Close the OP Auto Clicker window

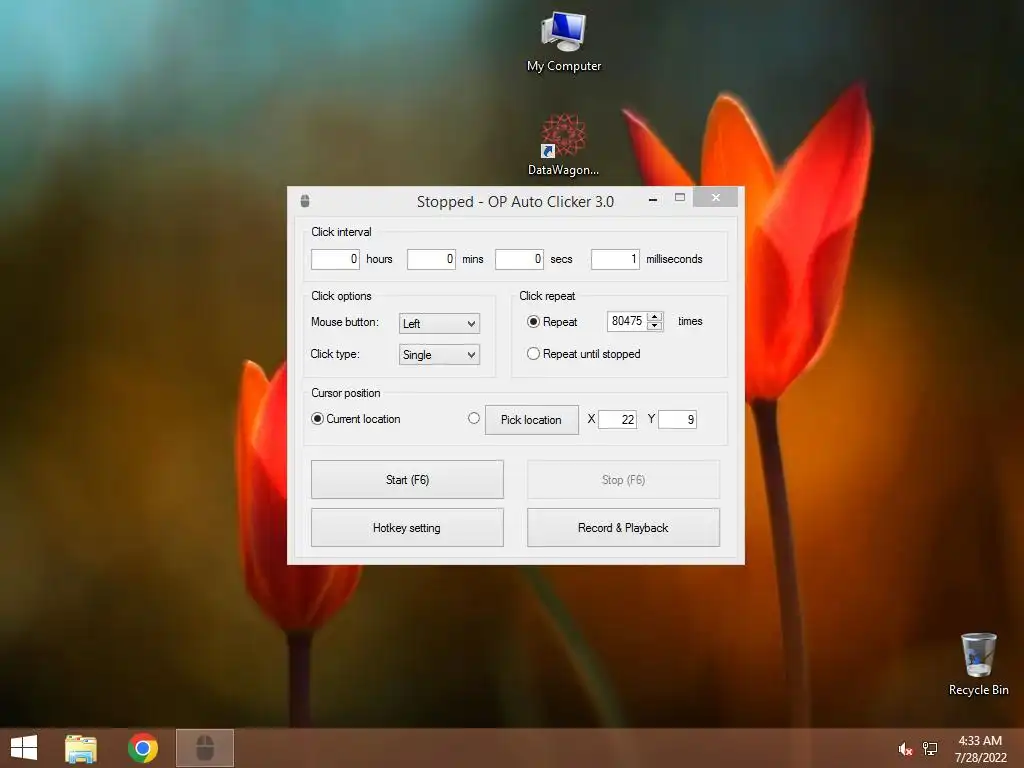716,197
